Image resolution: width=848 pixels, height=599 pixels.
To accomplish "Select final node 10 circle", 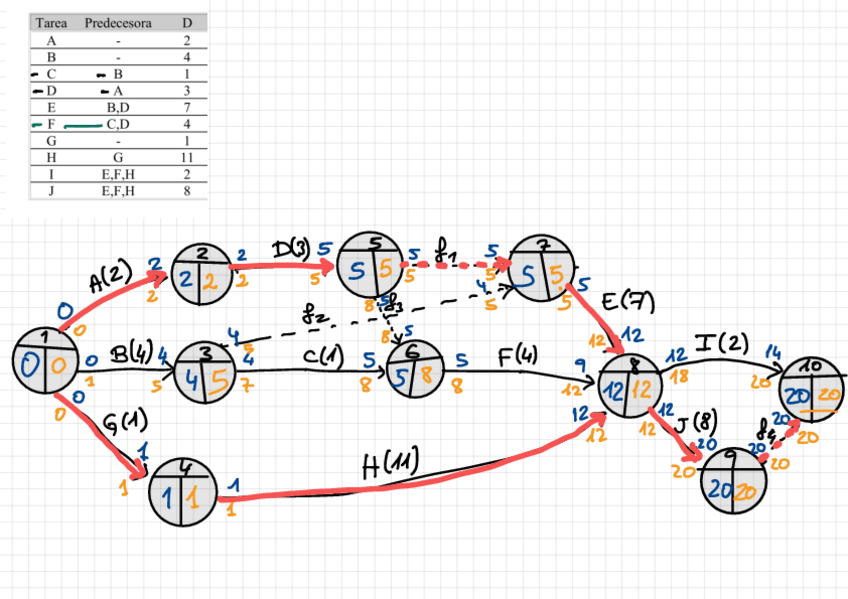I will coord(812,389).
